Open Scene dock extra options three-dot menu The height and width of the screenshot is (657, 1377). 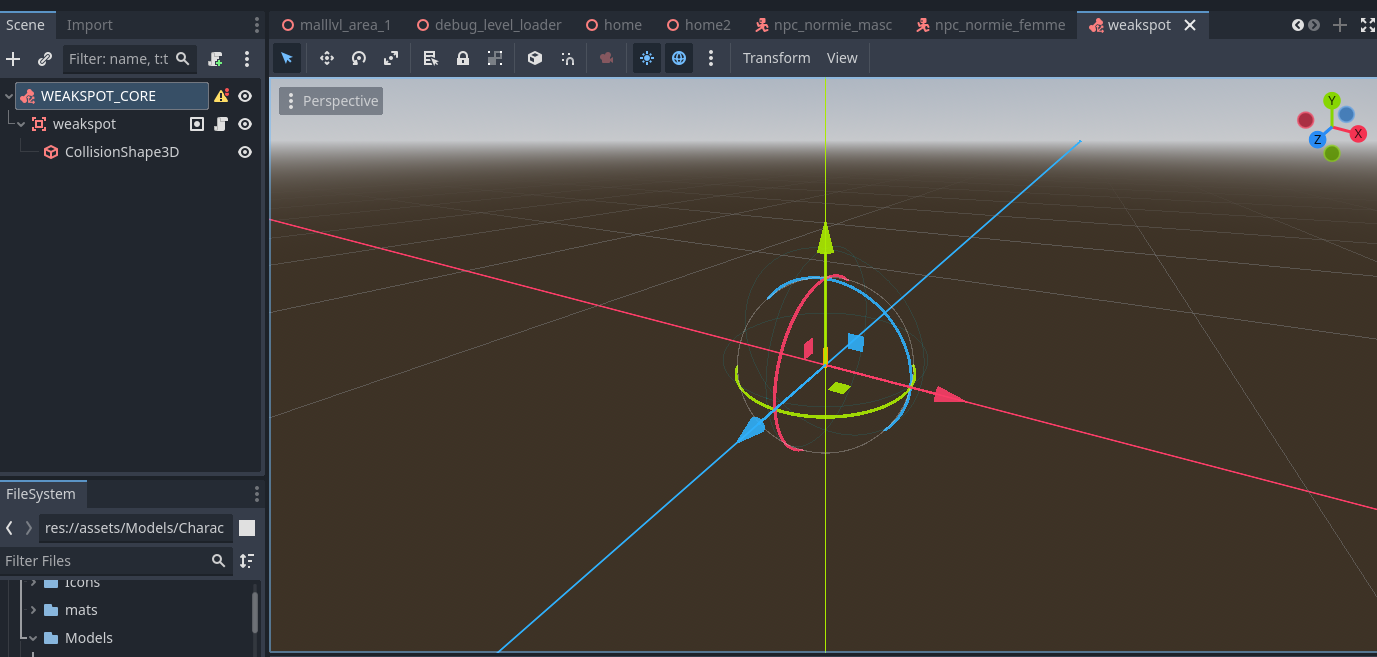tap(247, 59)
